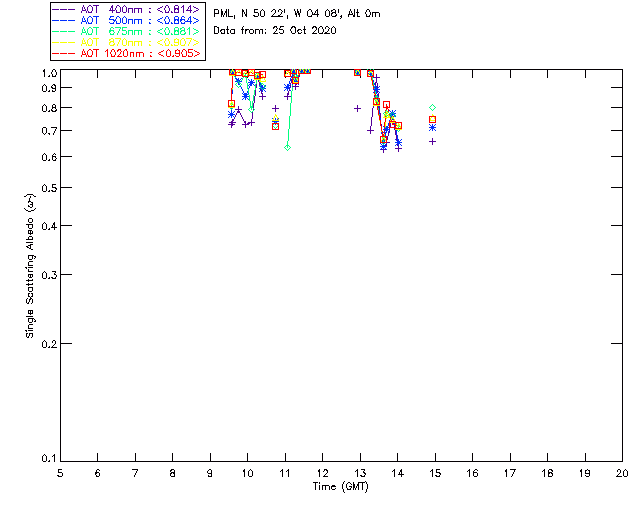This screenshot has height=512, width=640.
Task: Click the gray diamond outlier near 11 GMT
Action: click(x=287, y=147)
